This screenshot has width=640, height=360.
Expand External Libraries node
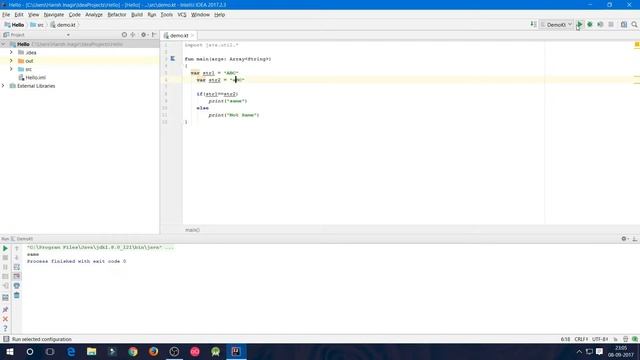[x=4, y=86]
